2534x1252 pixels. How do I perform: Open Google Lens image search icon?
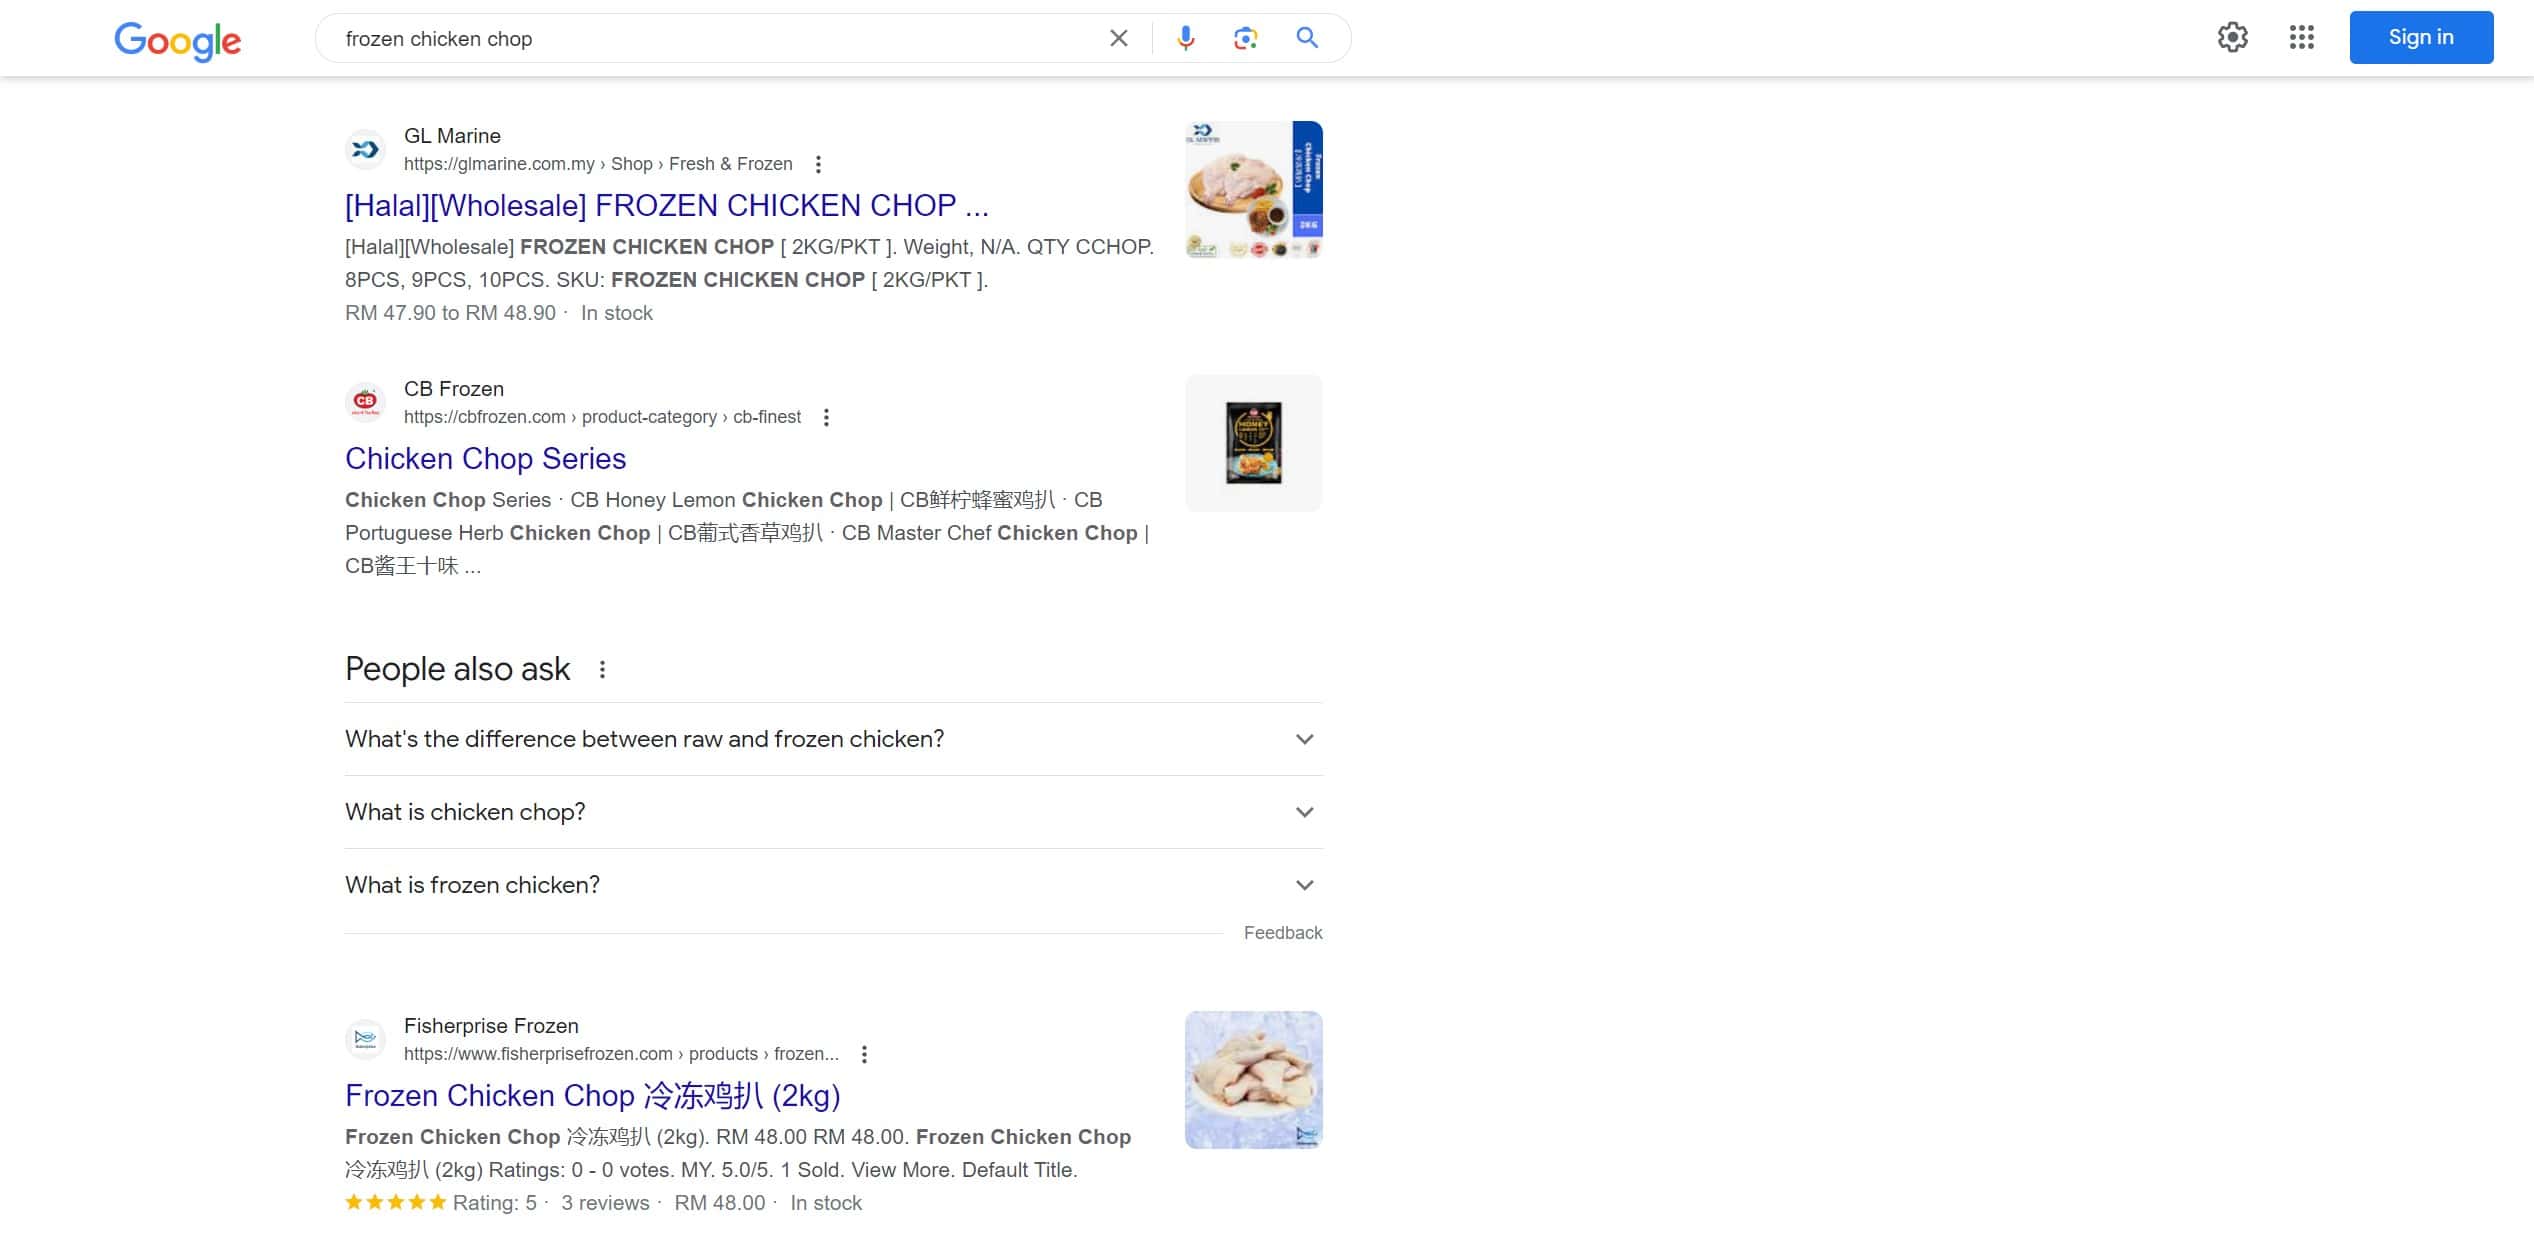(x=1245, y=38)
